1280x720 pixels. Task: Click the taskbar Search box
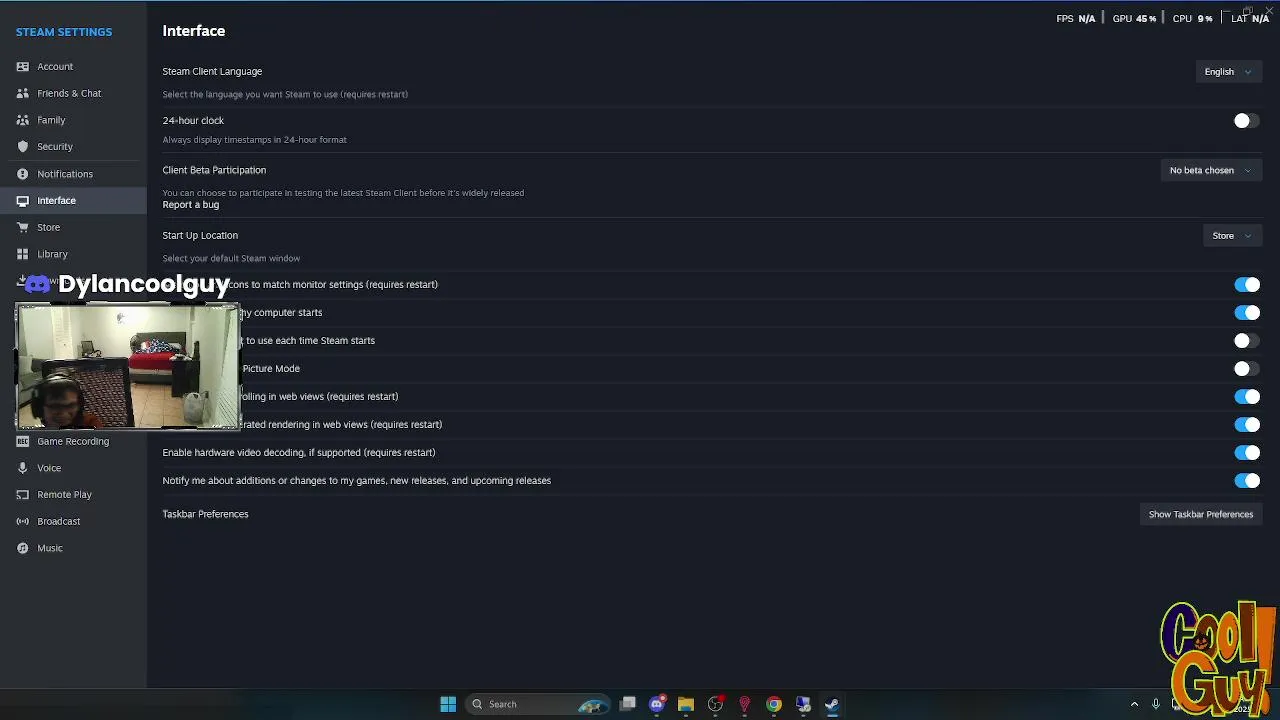click(540, 704)
